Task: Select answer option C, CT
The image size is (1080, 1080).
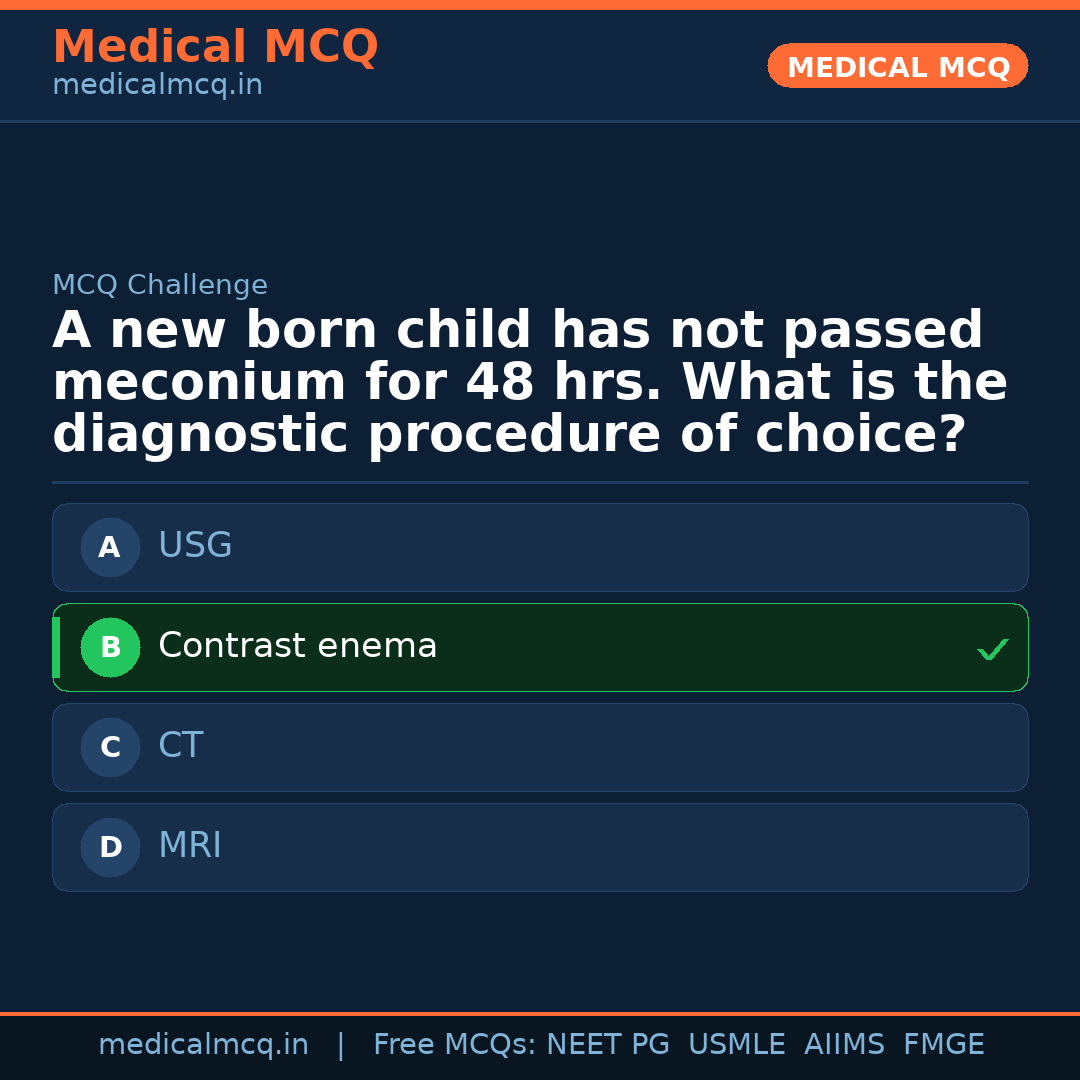Action: (x=540, y=747)
